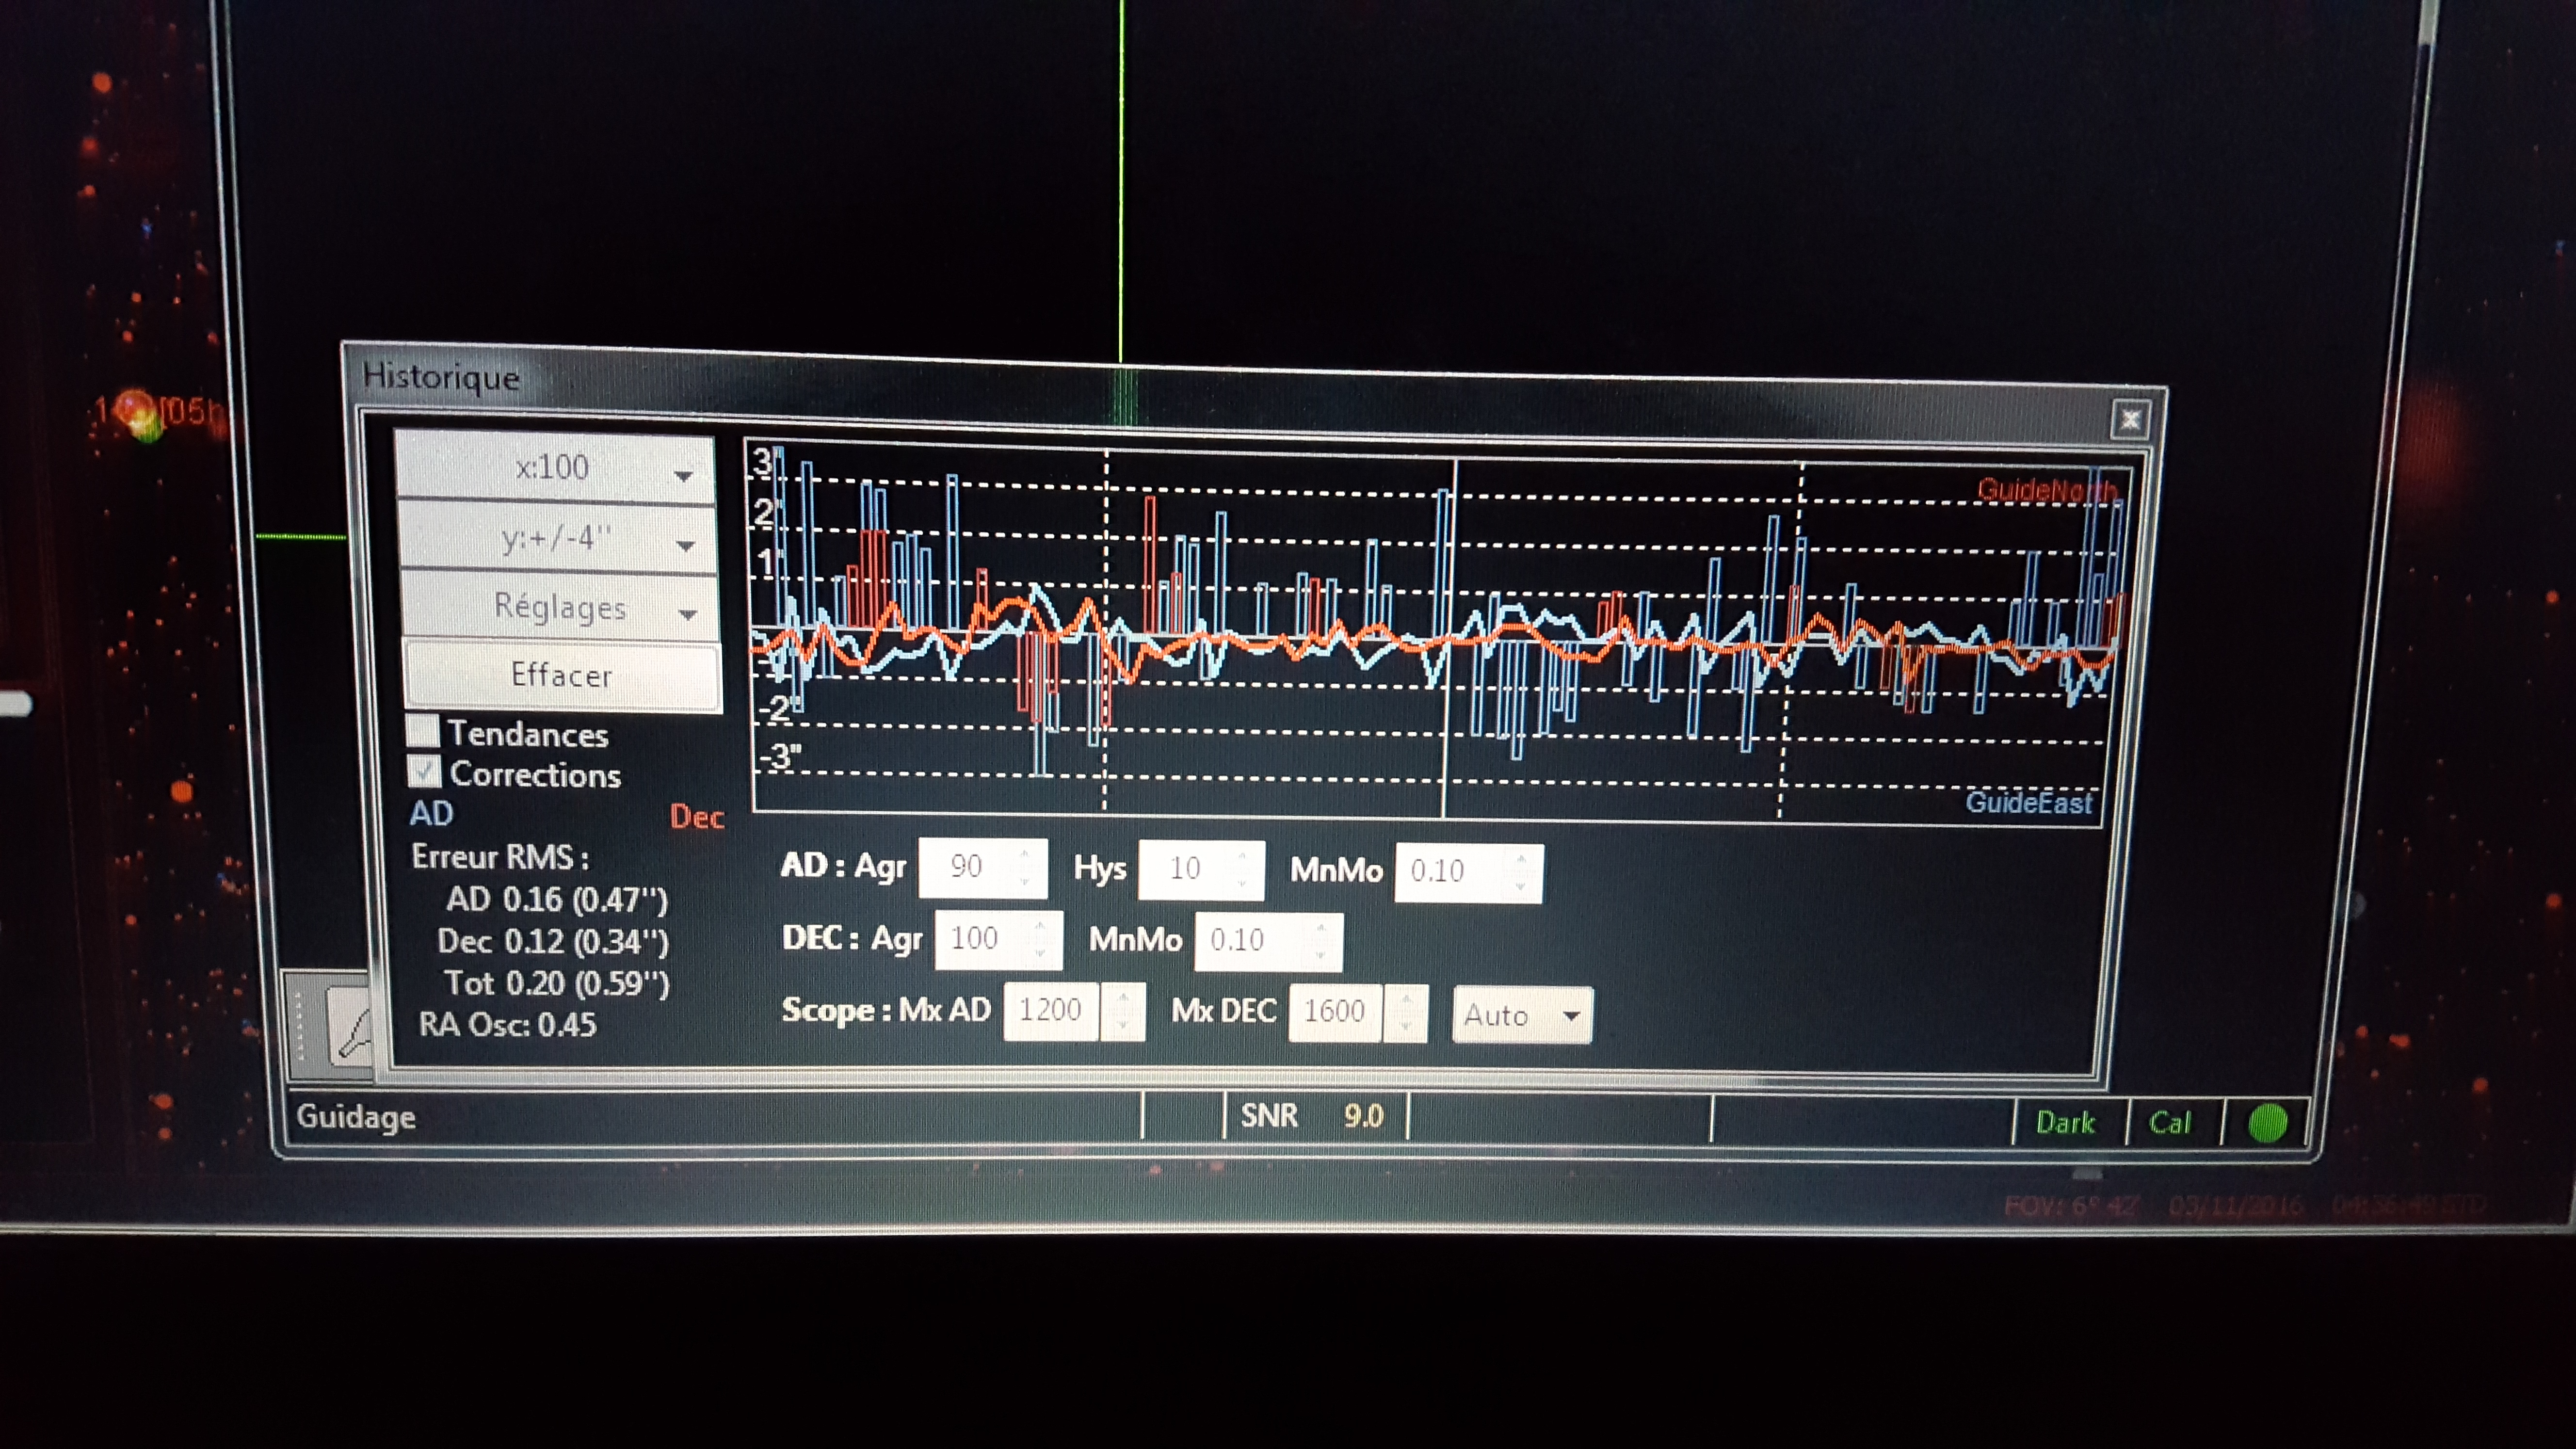Click the red Dec color label

(x=696, y=817)
